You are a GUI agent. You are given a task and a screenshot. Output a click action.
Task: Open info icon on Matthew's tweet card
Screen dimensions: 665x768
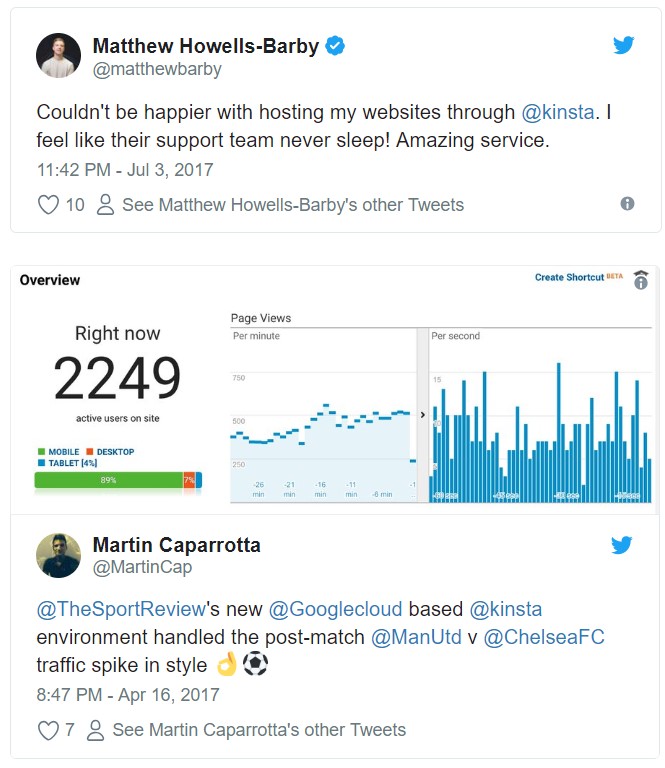627,204
